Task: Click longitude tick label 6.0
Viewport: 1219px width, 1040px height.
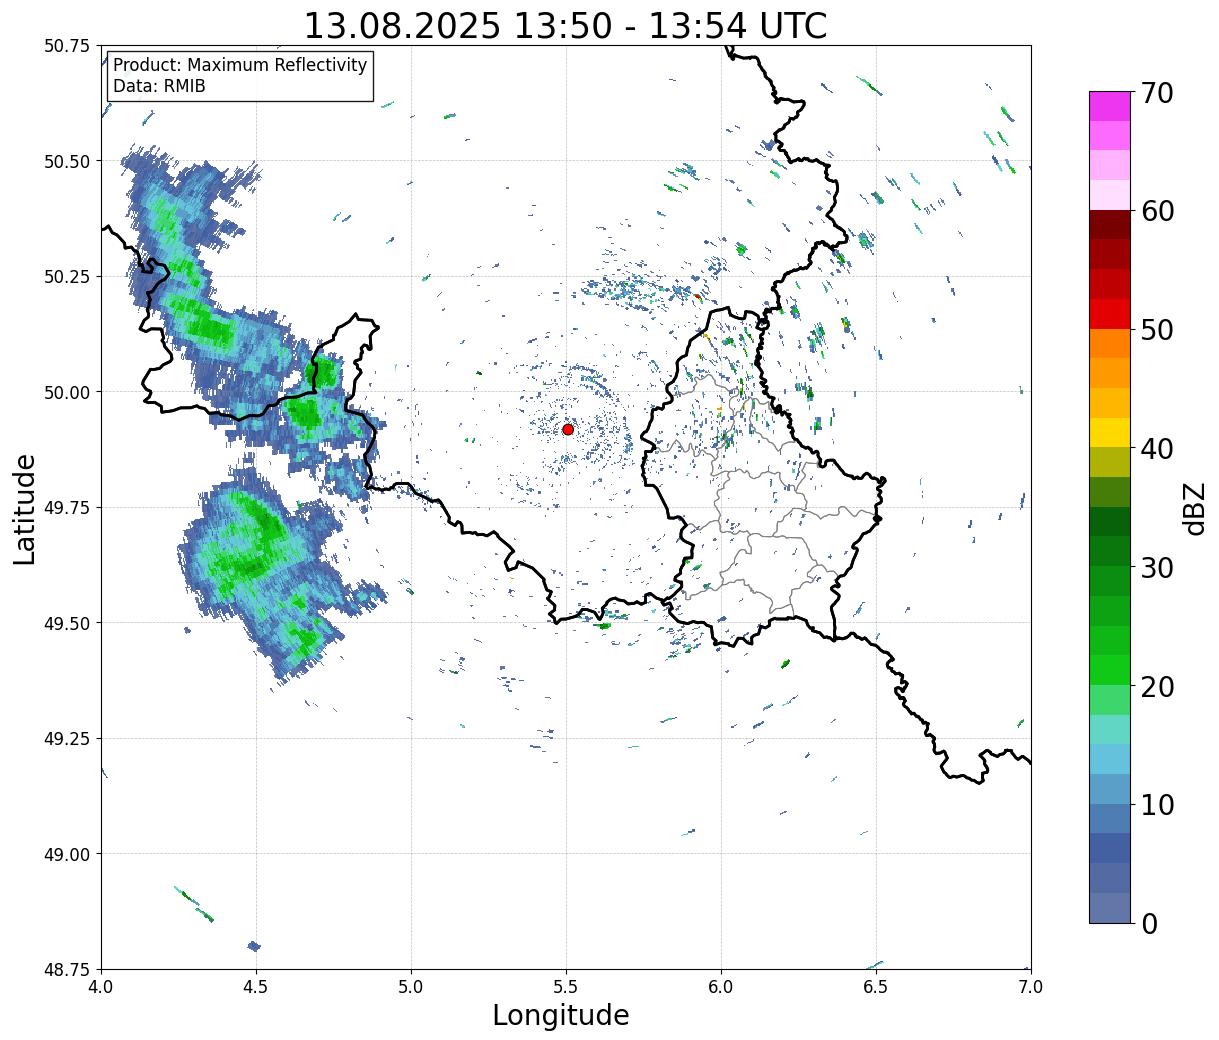Action: point(721,987)
